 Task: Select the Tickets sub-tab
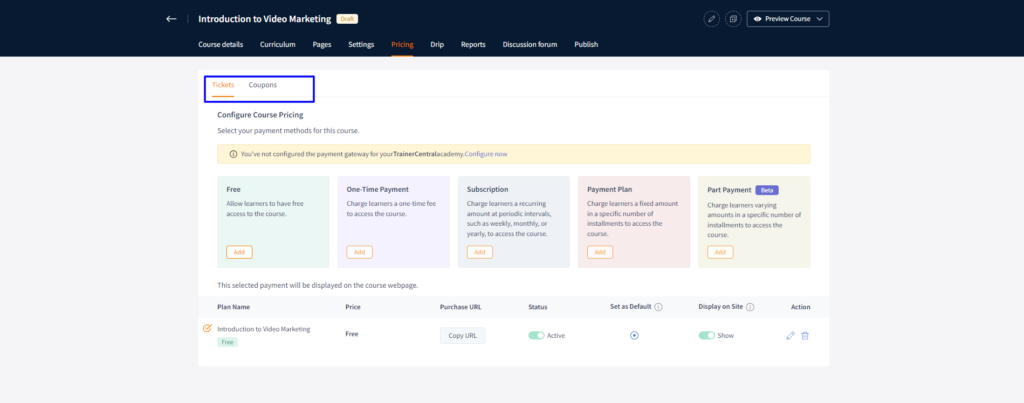tap(223, 85)
